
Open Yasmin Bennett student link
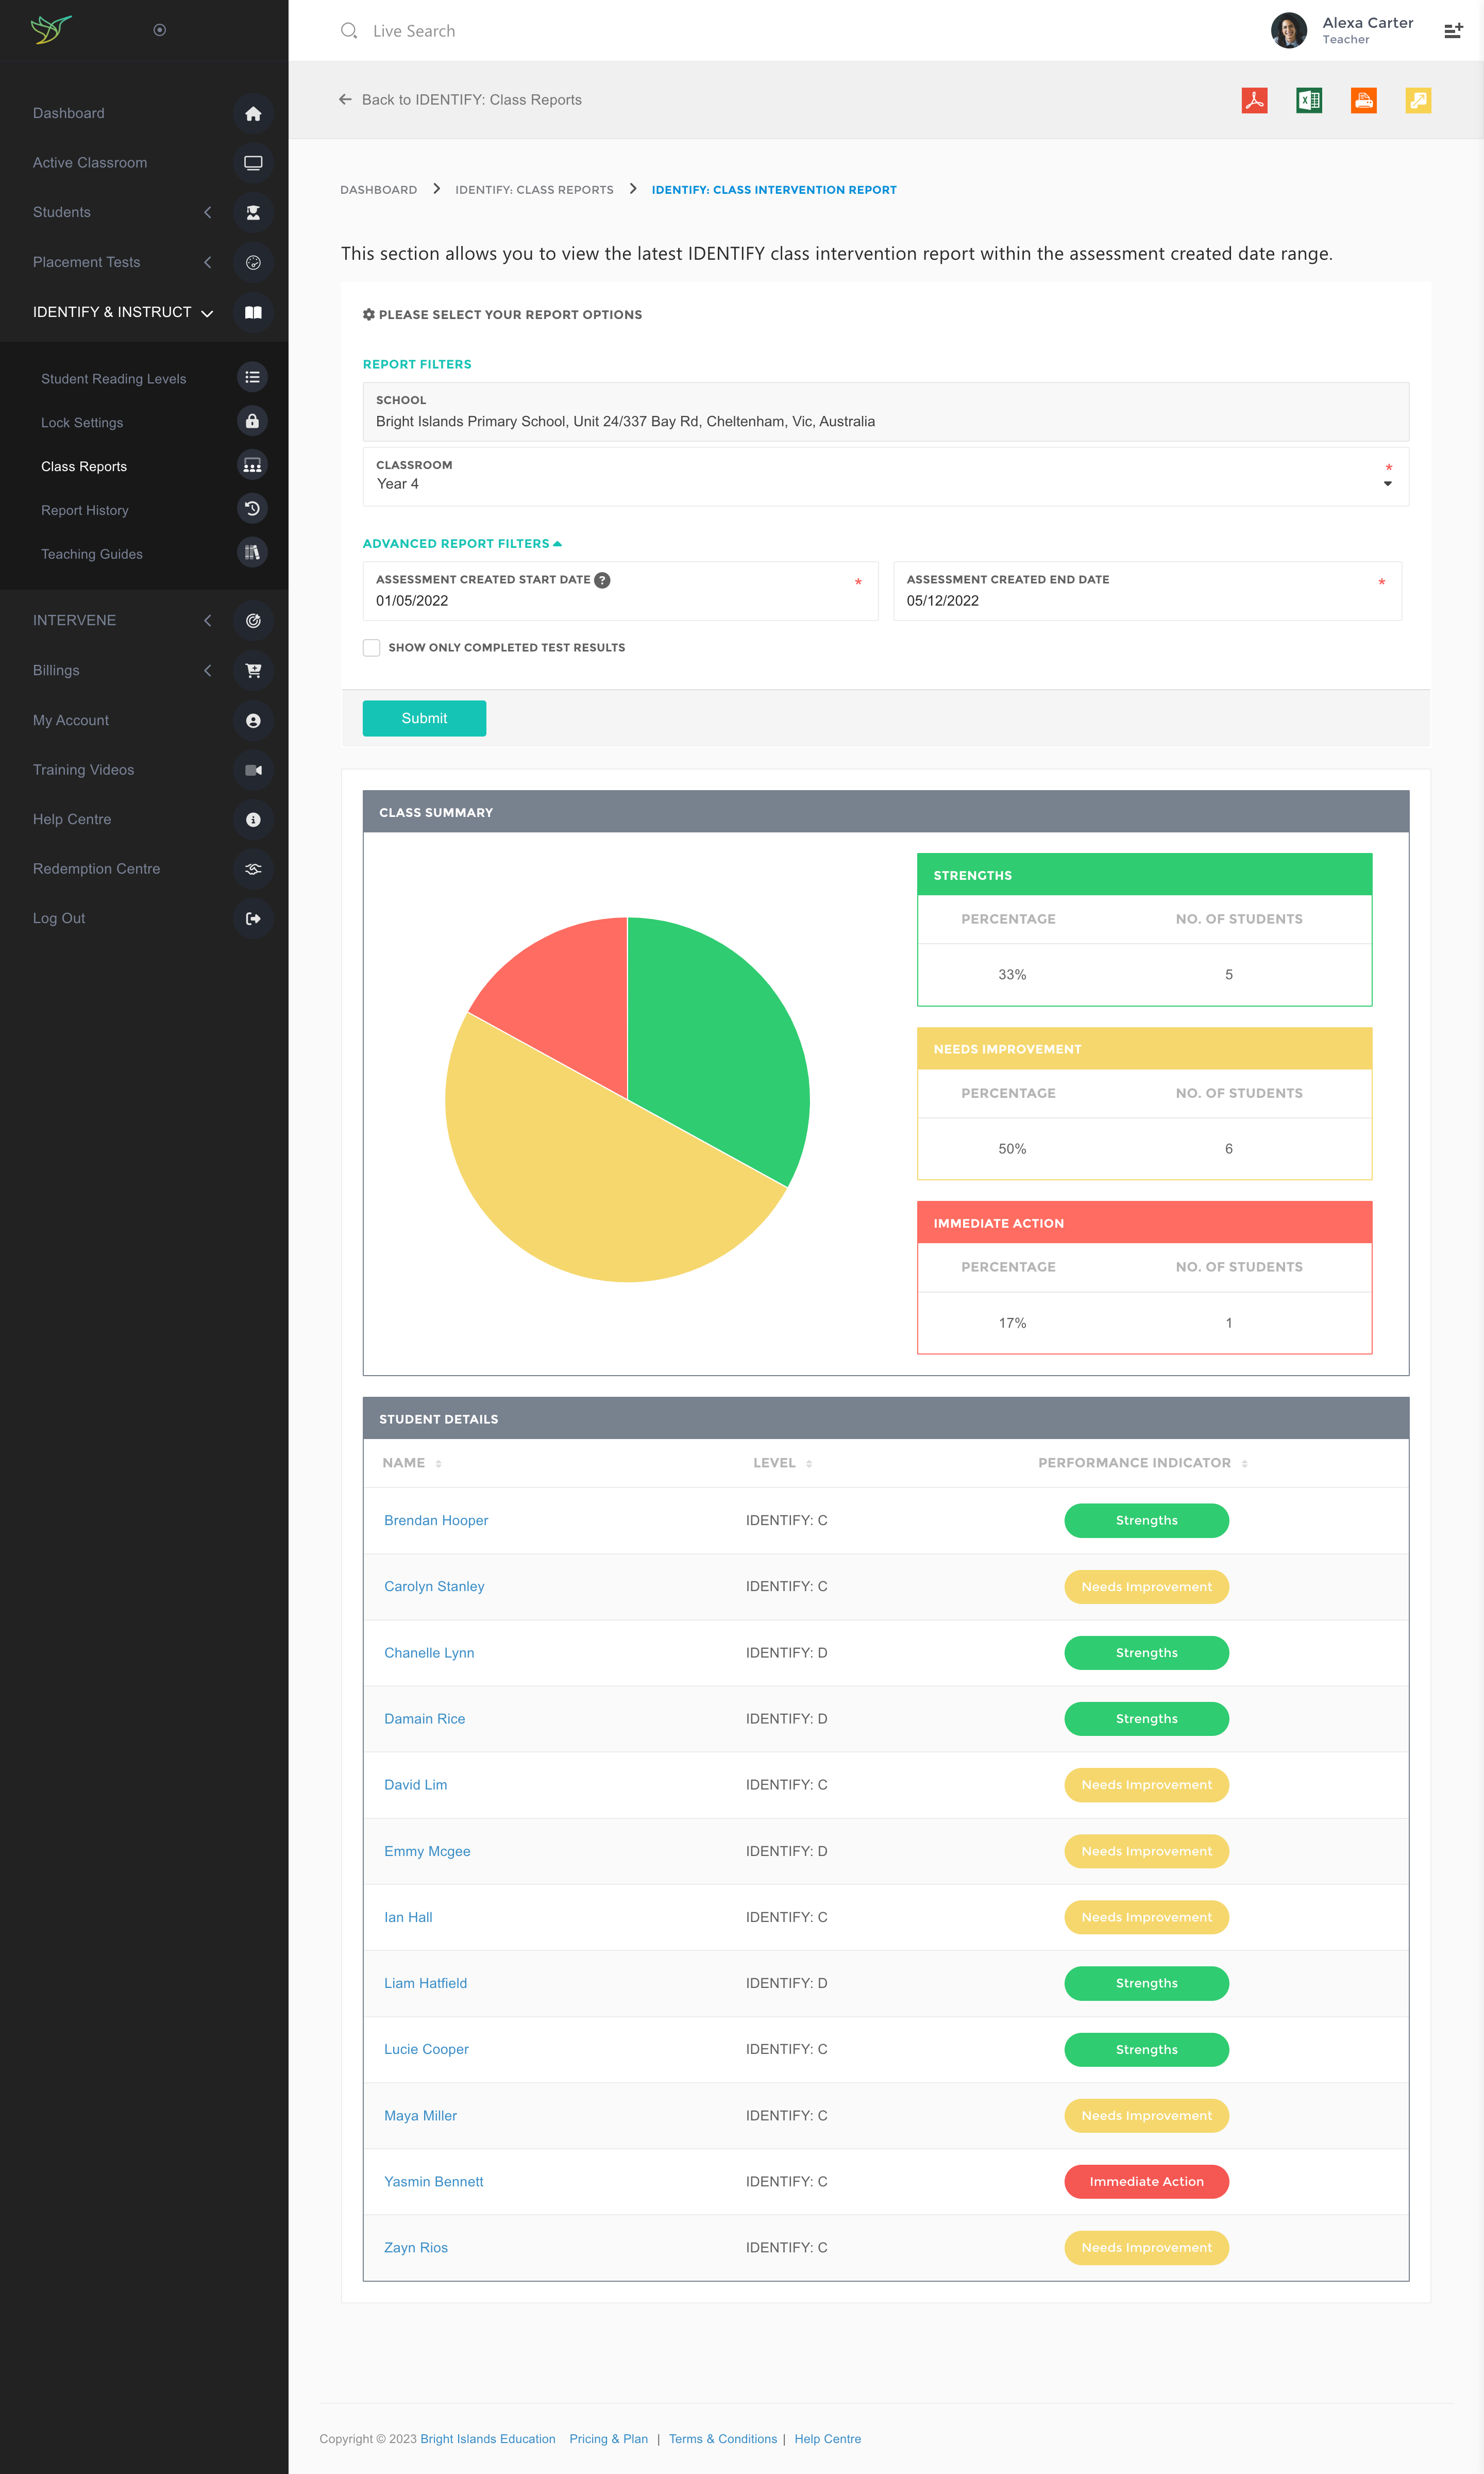pos(433,2181)
